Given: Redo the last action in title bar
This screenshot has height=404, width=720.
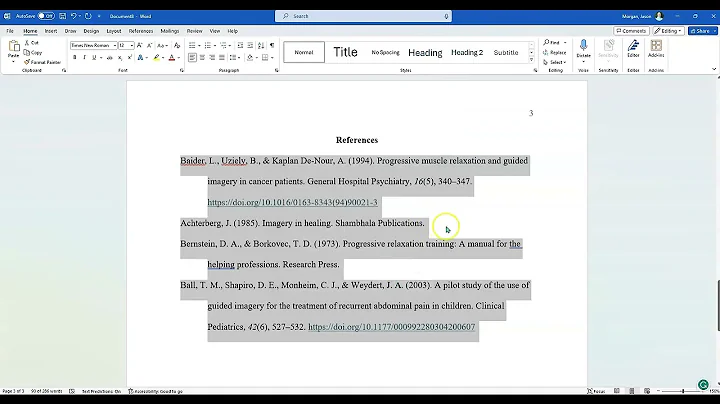Looking at the screenshot, I should tap(88, 16).
